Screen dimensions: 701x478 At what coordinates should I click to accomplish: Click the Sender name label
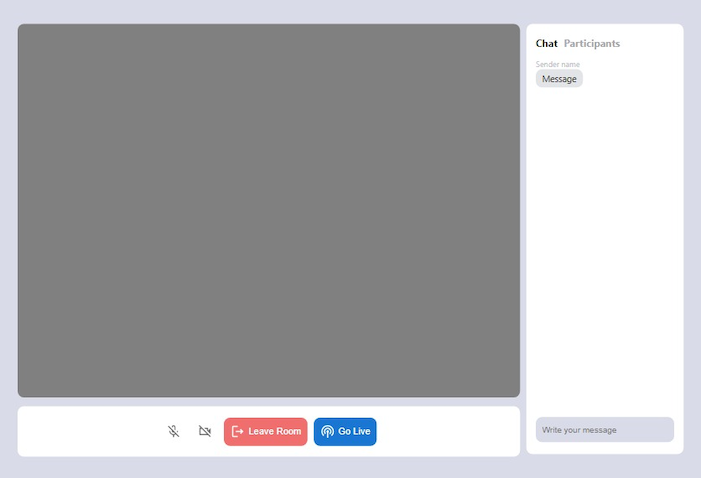click(x=557, y=64)
